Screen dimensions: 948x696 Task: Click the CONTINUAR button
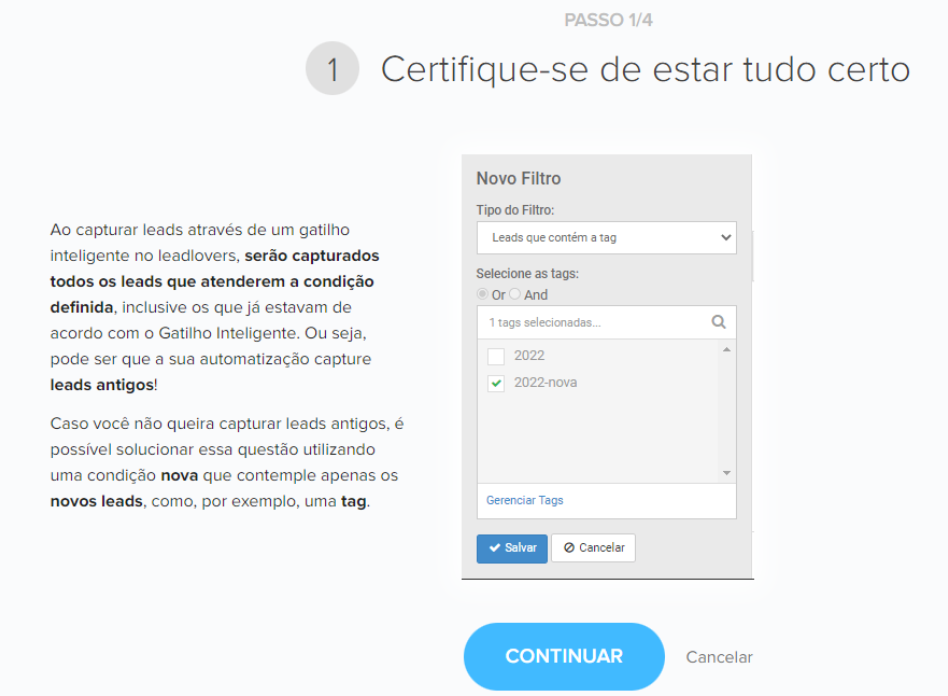[x=564, y=657]
